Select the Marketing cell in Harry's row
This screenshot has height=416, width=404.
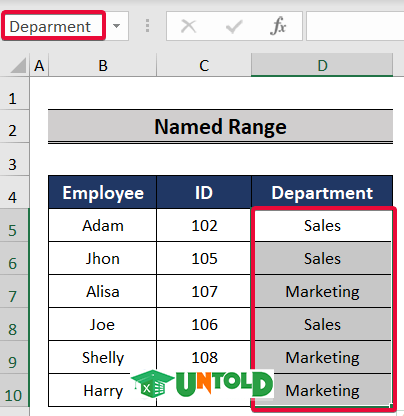(322, 390)
